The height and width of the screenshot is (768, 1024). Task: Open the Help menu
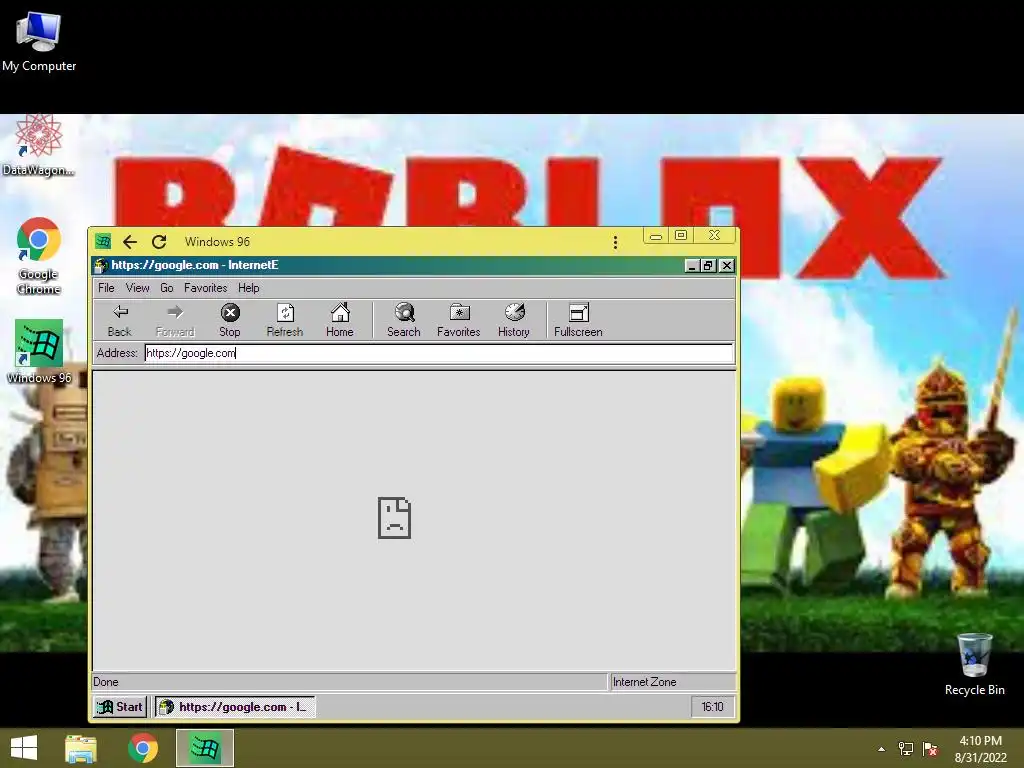click(248, 288)
